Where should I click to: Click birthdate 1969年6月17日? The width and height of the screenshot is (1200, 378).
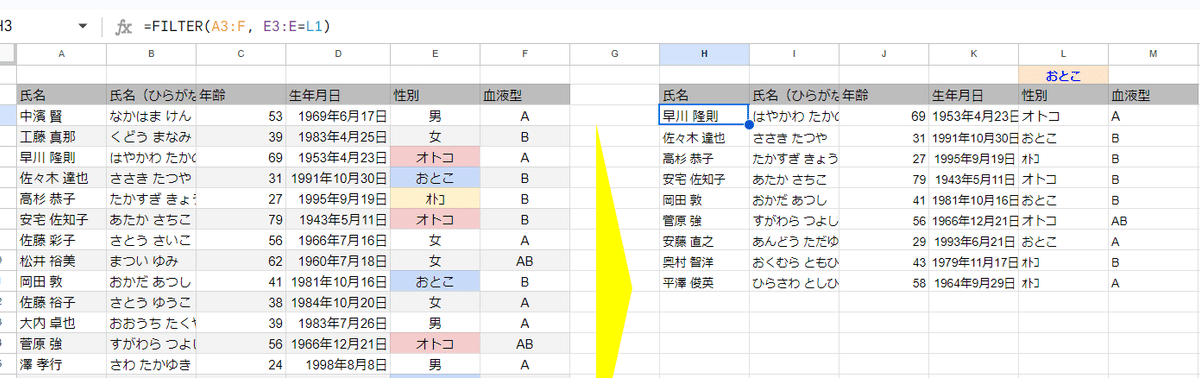tap(339, 116)
